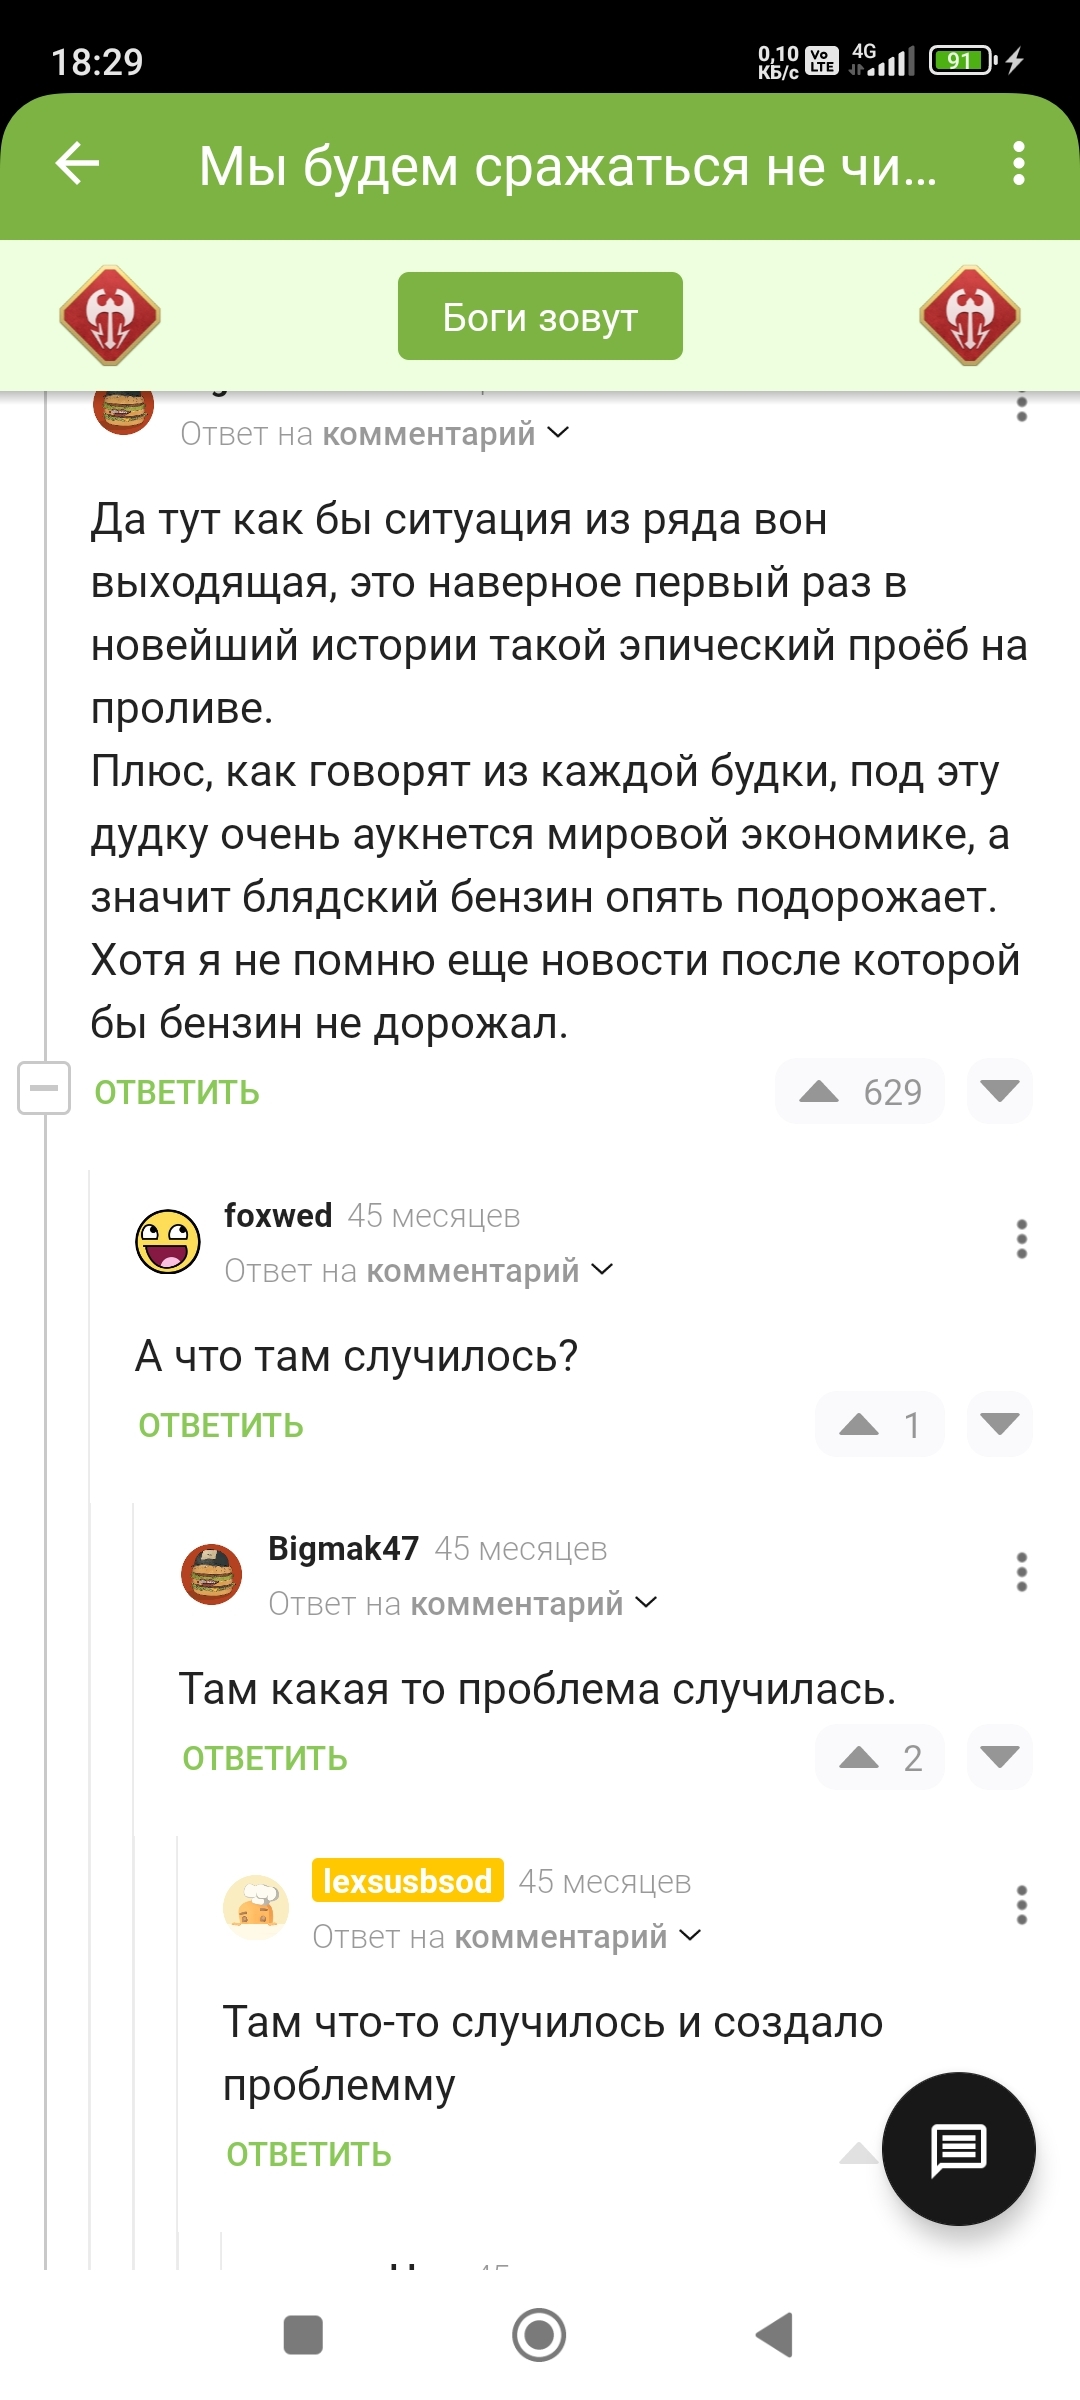Upvote foxwed's comment
1080x2400 pixels.
coord(859,1424)
